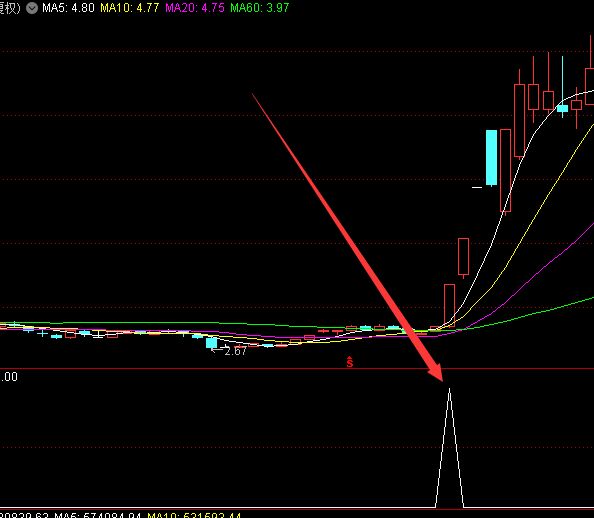Viewport: 594px width, 518px height.
Task: Click the yellow volume MA10 label at bottom
Action: (194, 515)
